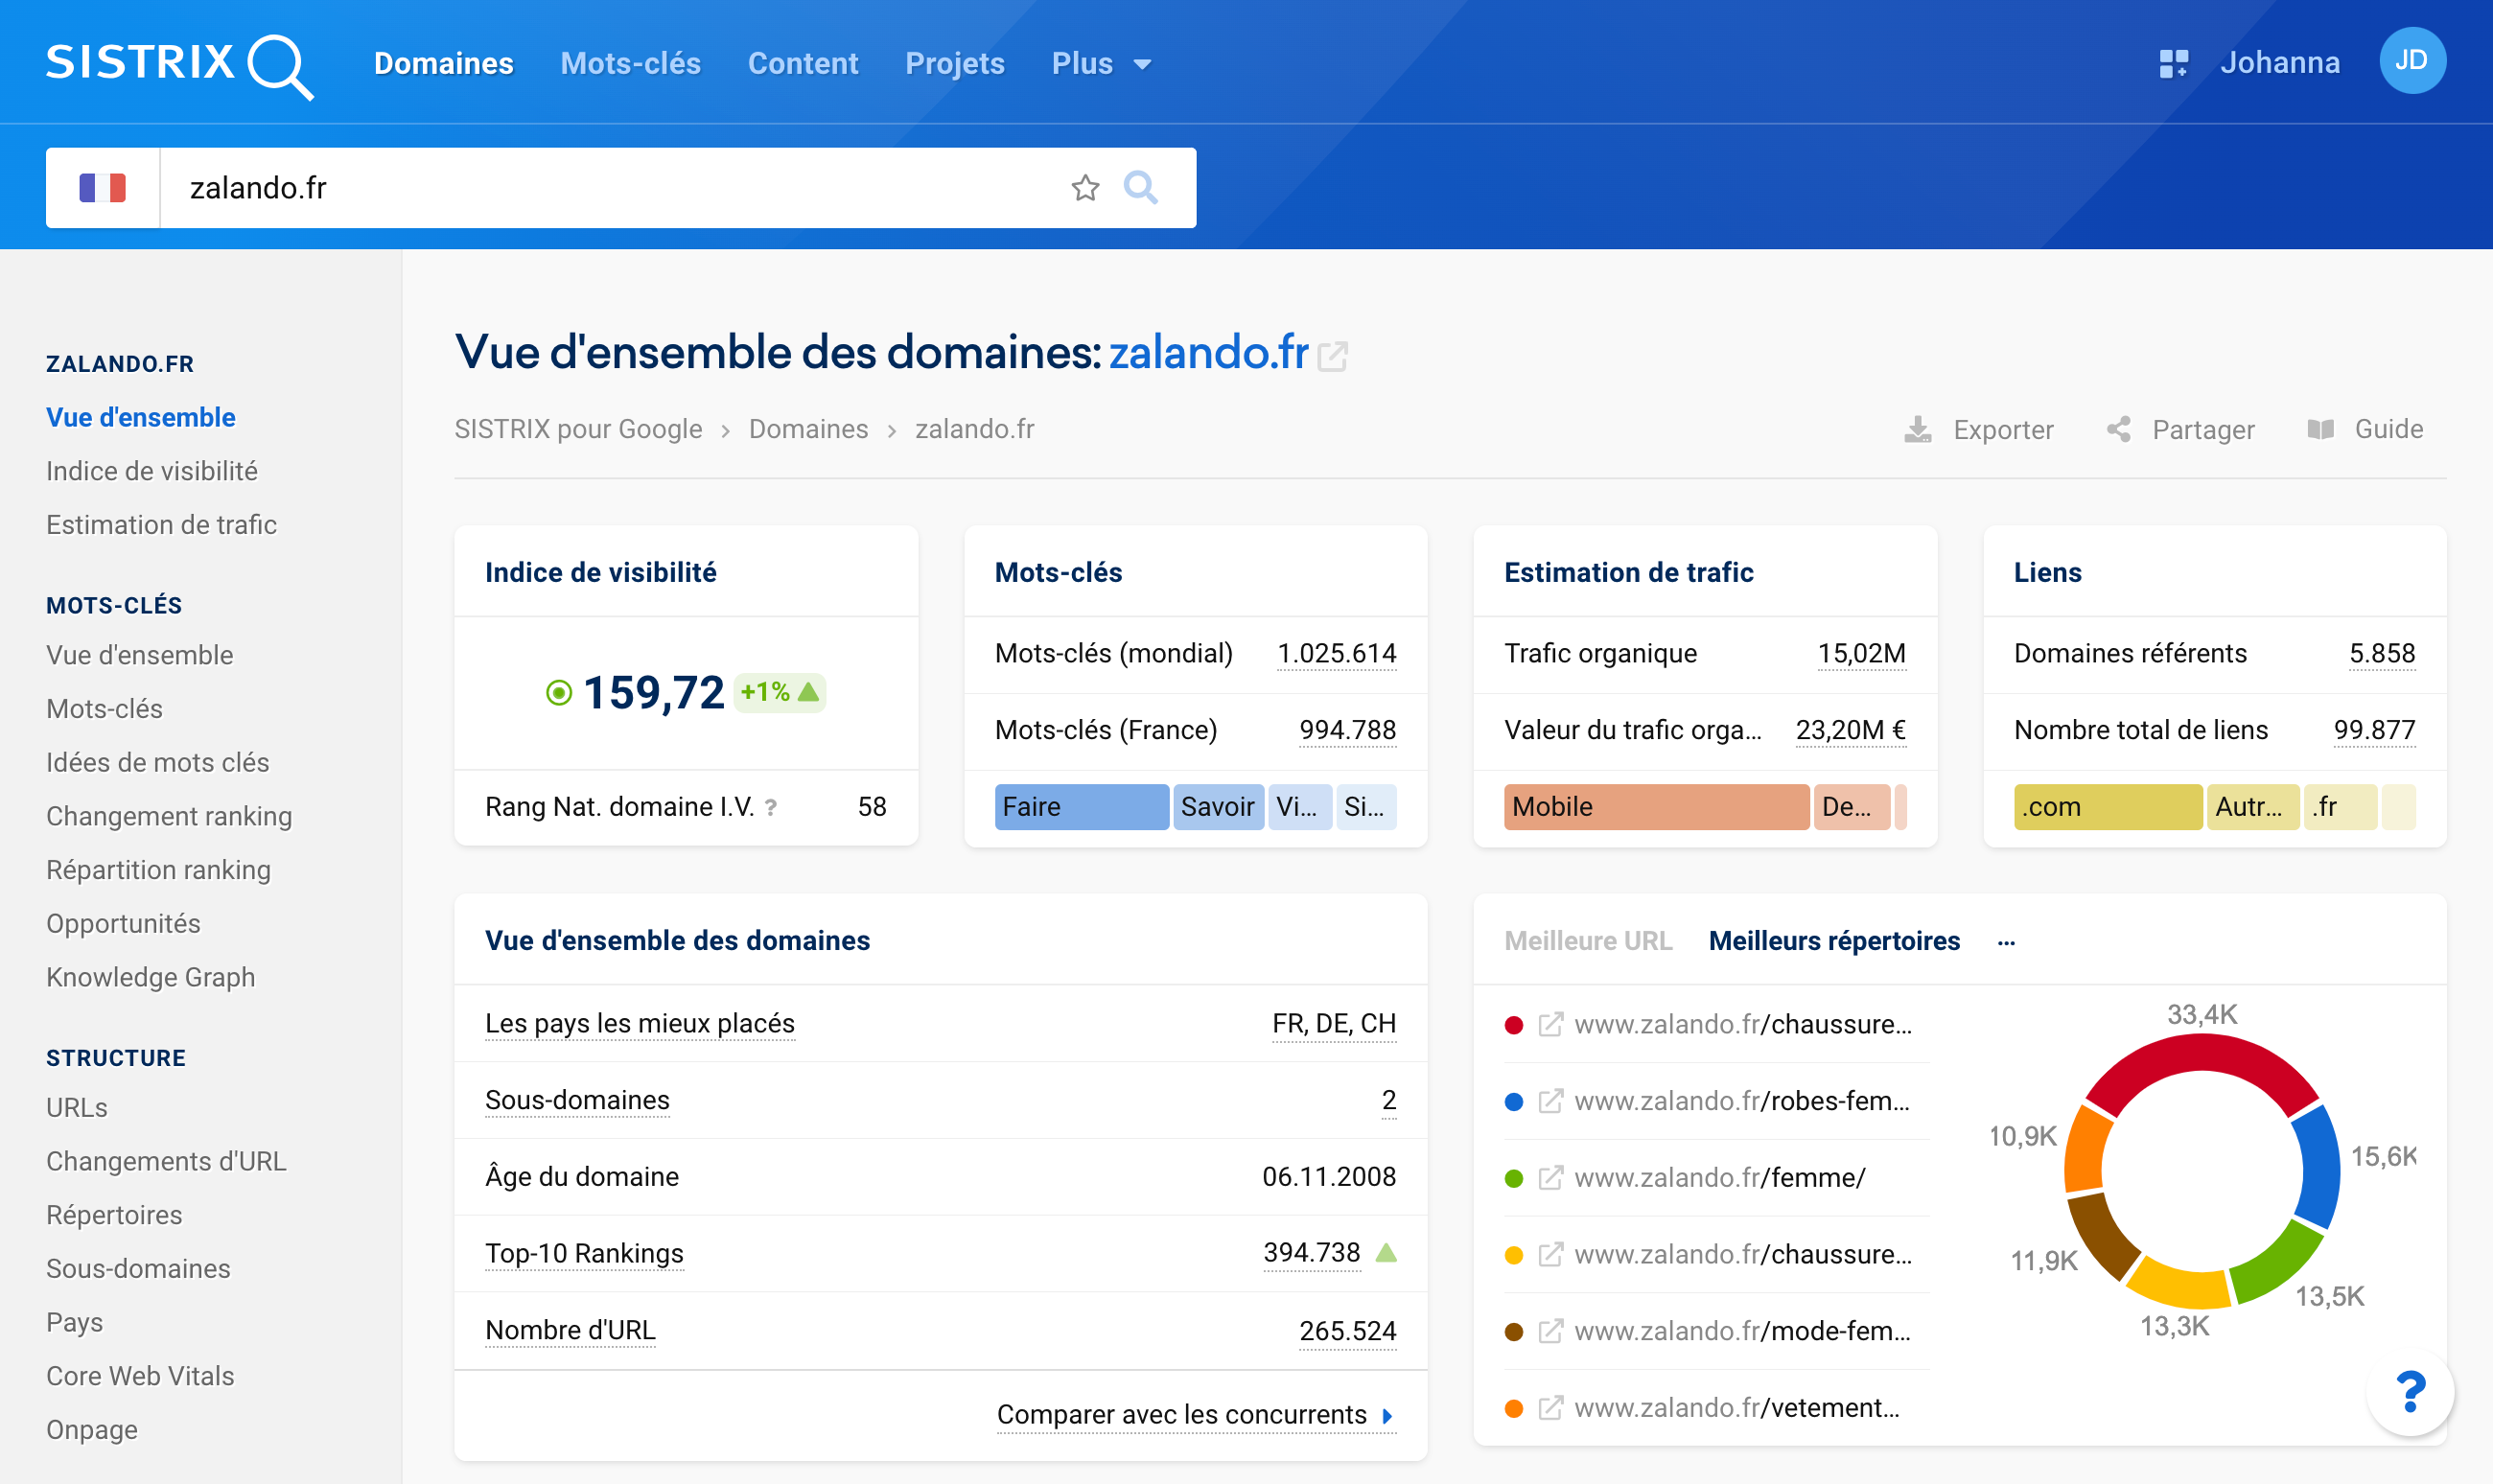Image resolution: width=2493 pixels, height=1484 pixels.
Task: Click Comparer avec les concurrents link
Action: point(1194,1415)
